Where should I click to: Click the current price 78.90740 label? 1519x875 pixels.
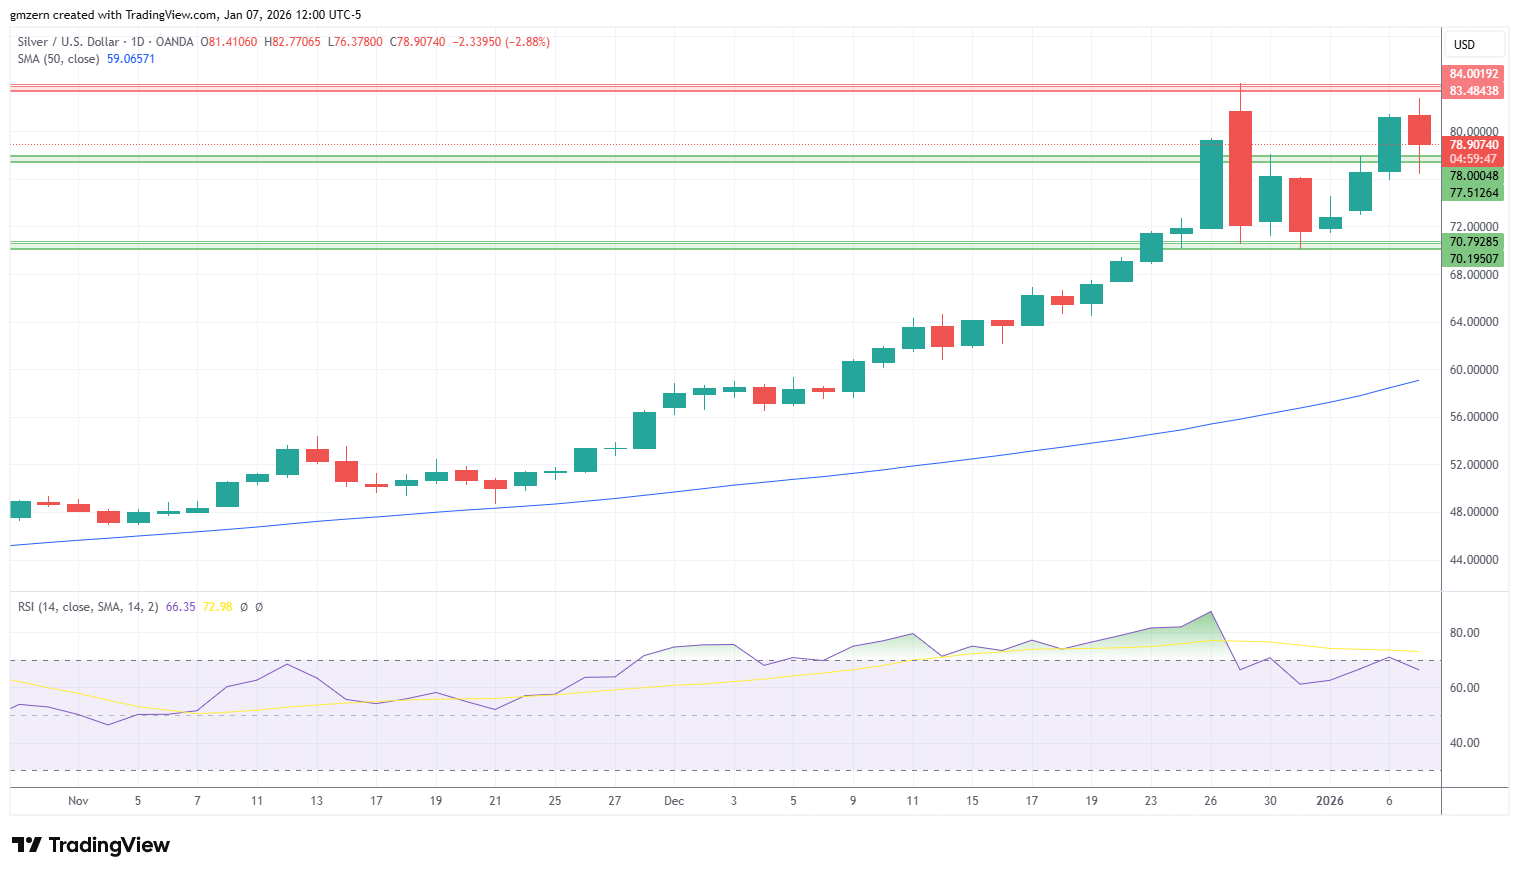(1474, 145)
